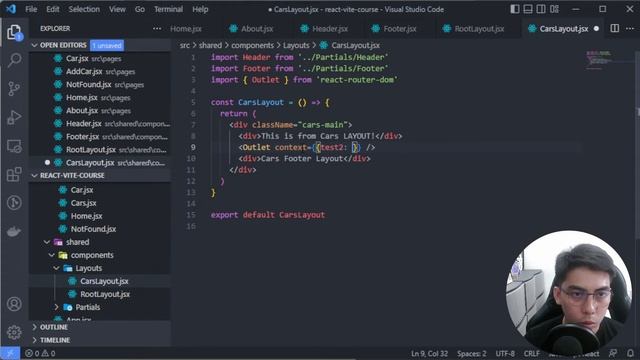Viewport: 640px width, 360px height.
Task: Open the Selection menu
Action: tap(84, 9)
